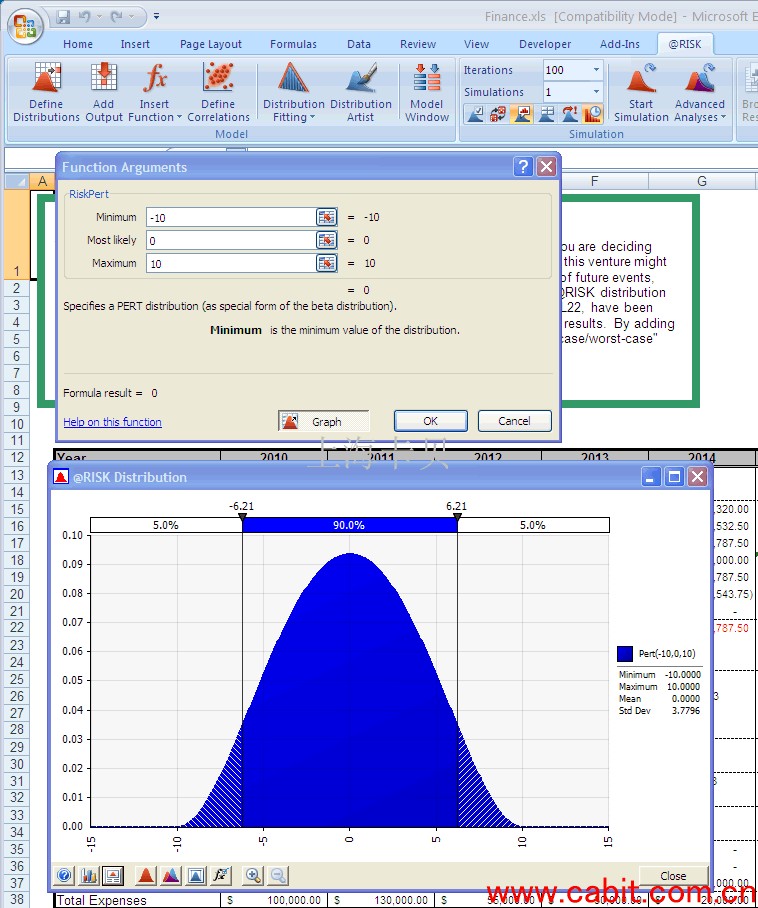The width and height of the screenshot is (758, 908).
Task: Pick a cell range for Maximum argument
Action: pos(327,263)
